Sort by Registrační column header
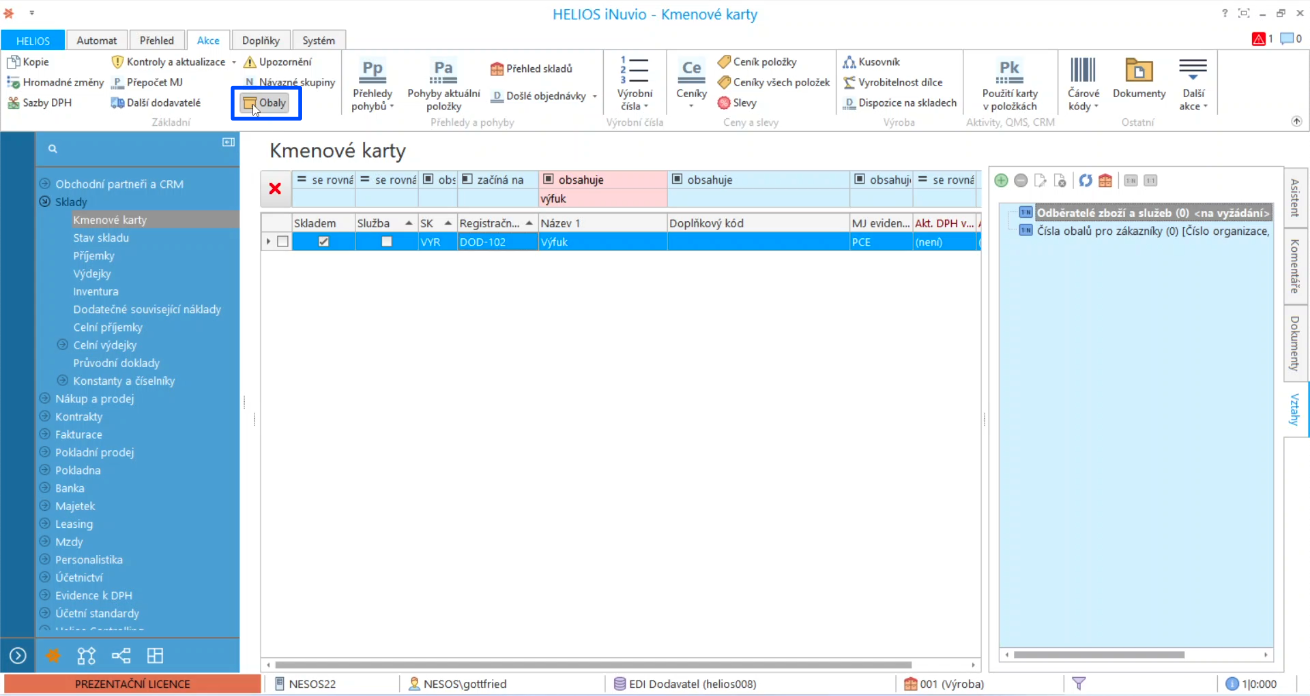The height and width of the screenshot is (696, 1310). [497, 223]
